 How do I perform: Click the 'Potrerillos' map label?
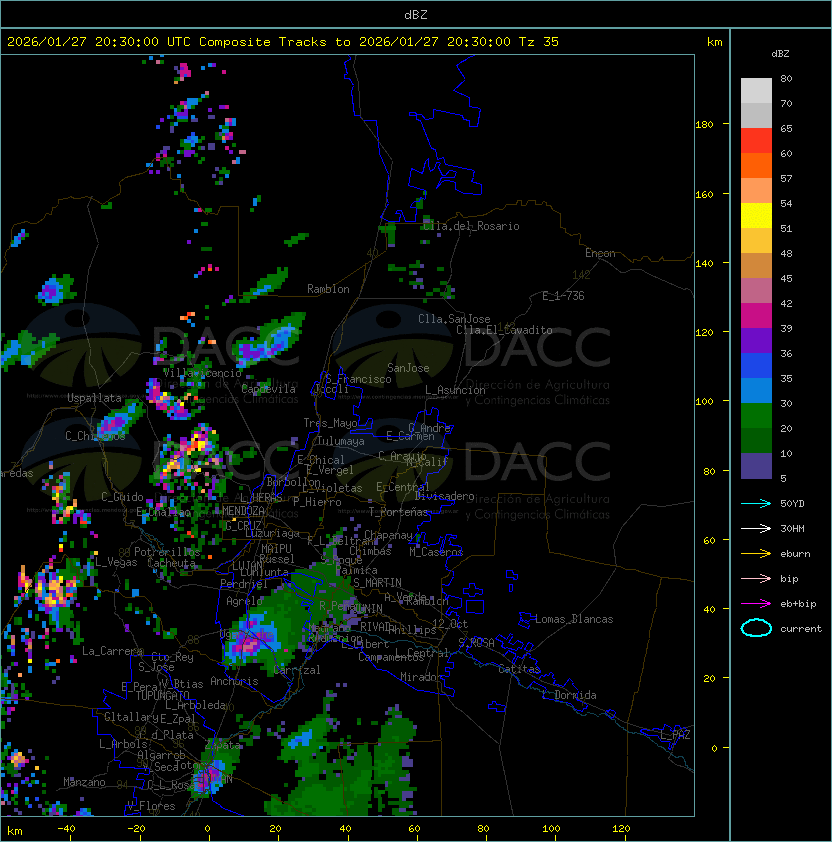click(x=167, y=552)
